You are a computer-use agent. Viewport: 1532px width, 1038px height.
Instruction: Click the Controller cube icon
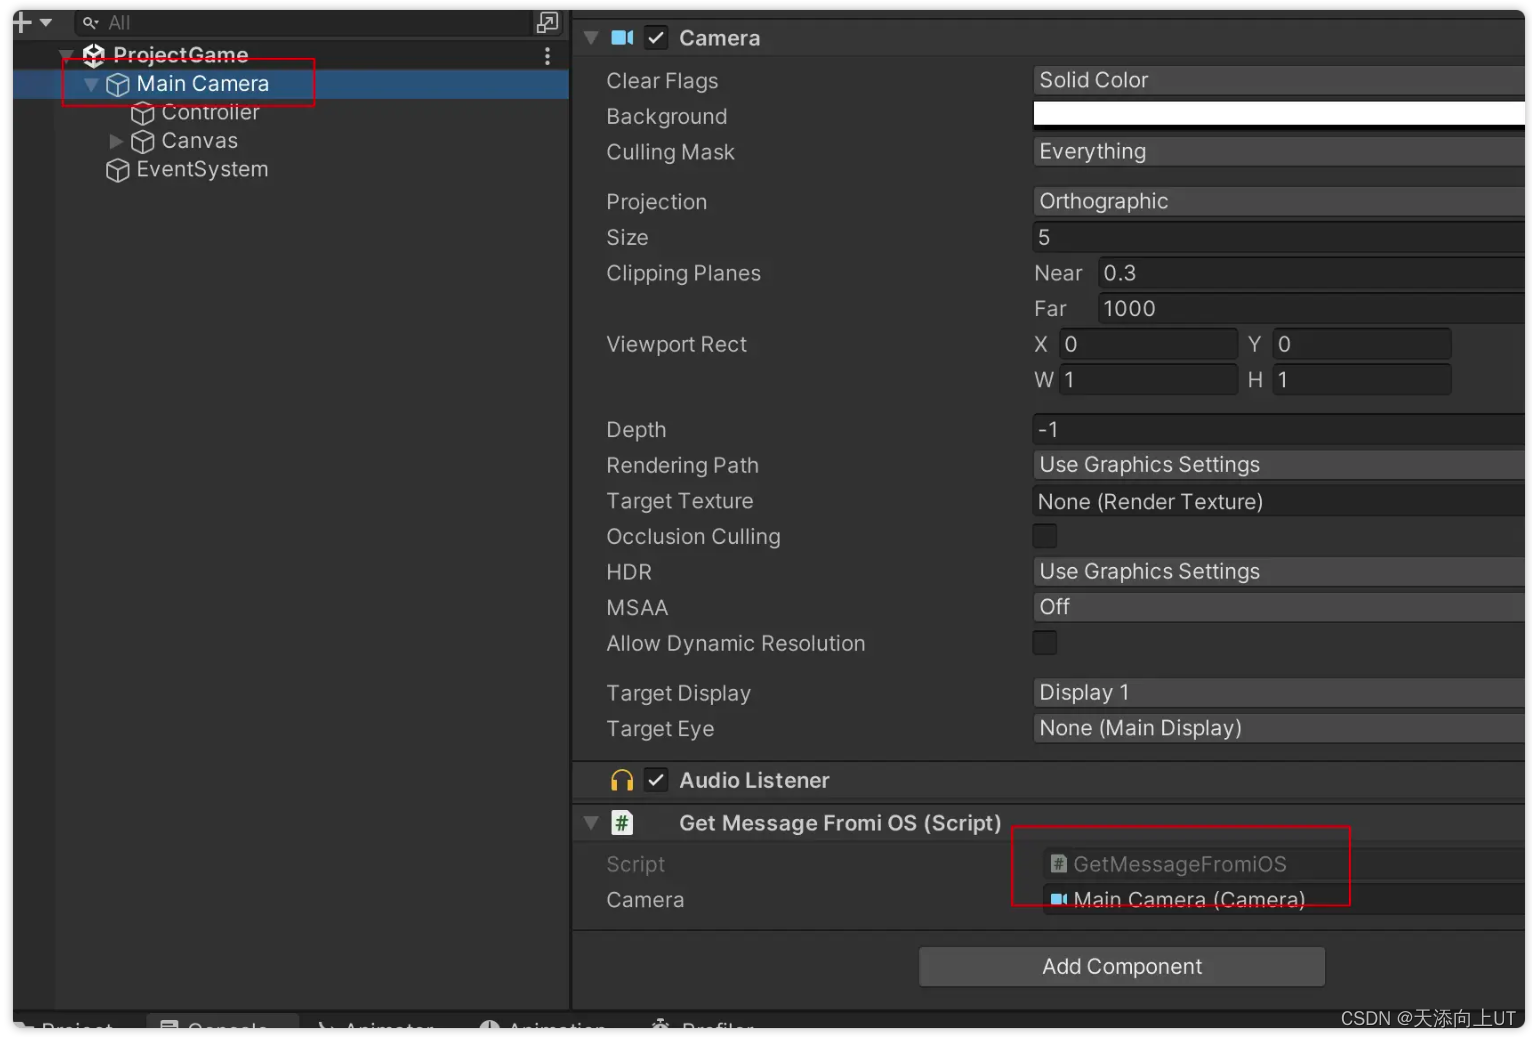tap(143, 113)
